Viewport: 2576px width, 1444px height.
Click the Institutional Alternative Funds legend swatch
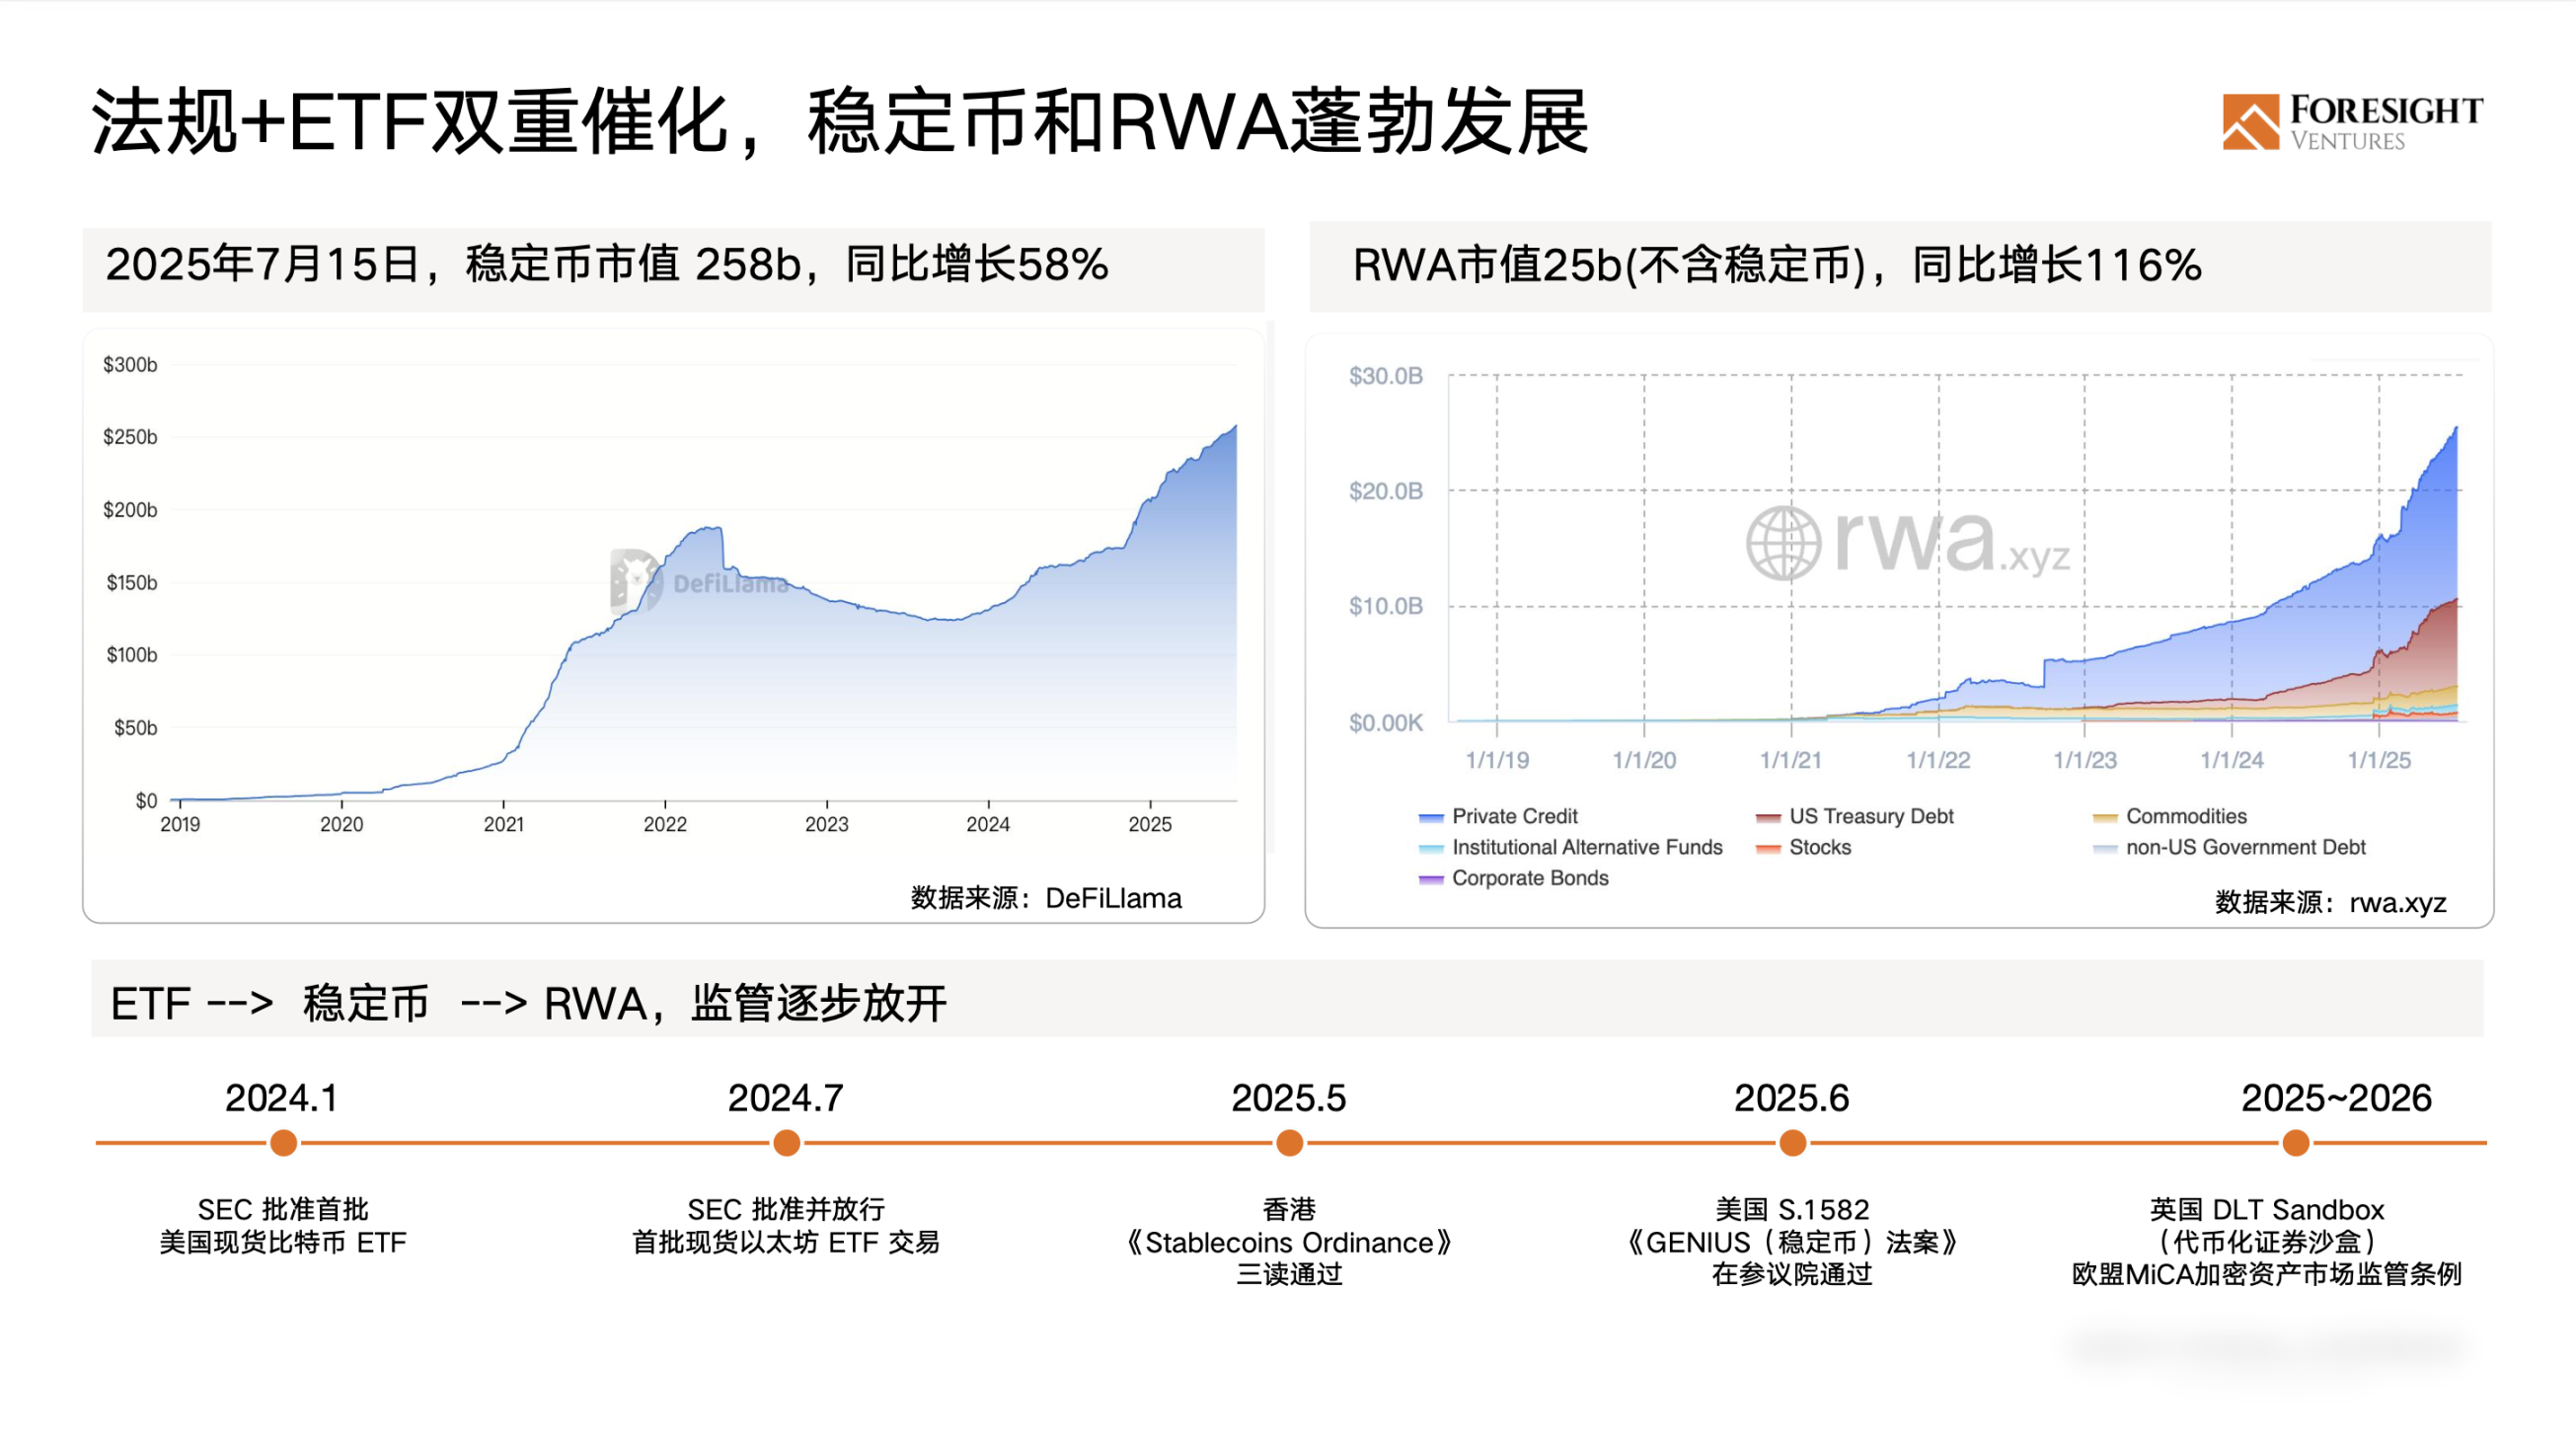pyautogui.click(x=1431, y=849)
